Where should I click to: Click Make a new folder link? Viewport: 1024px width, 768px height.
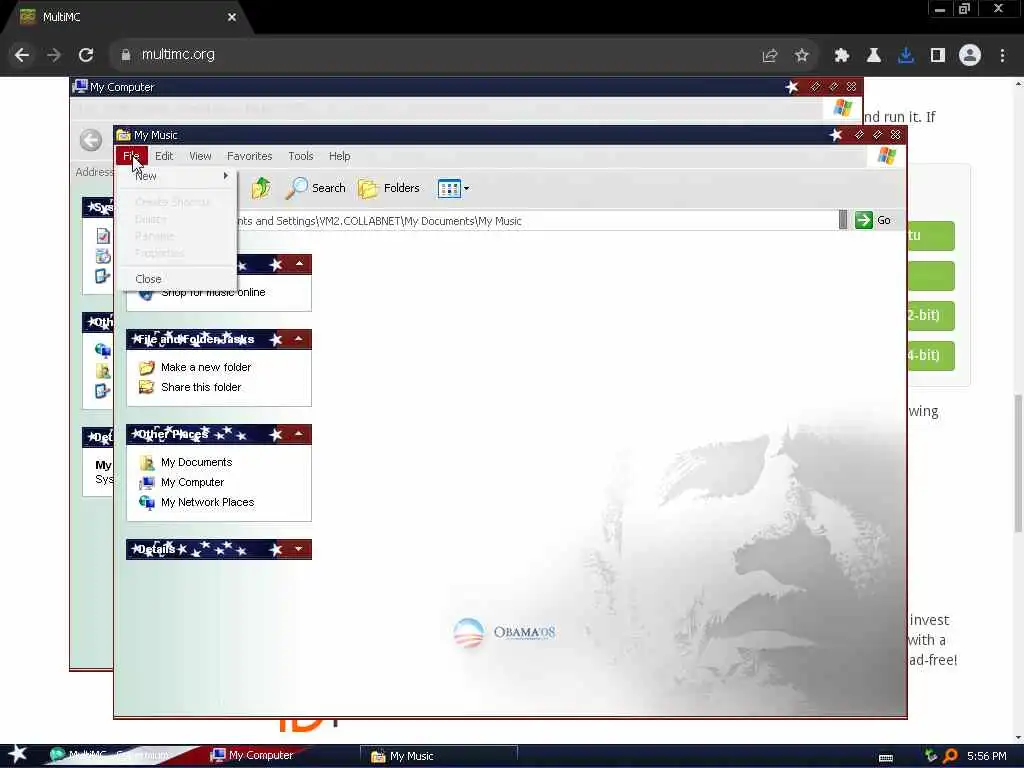tap(206, 367)
